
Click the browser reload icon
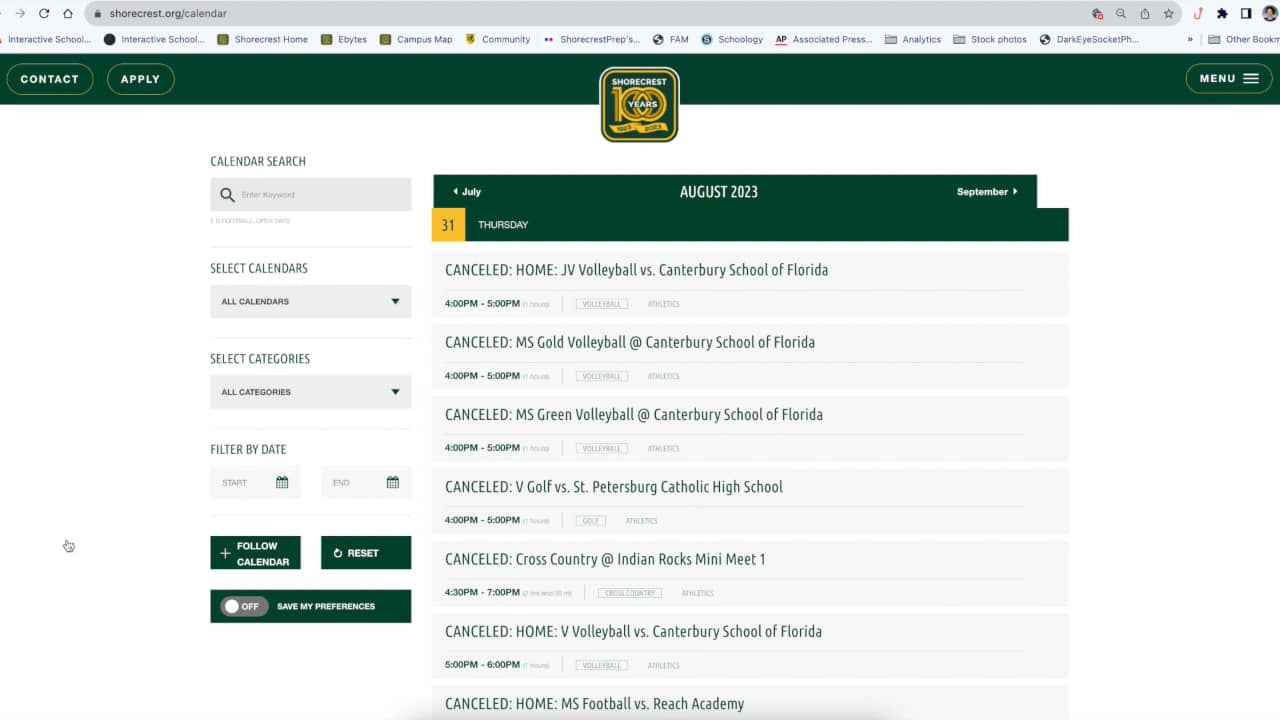[x=44, y=14]
